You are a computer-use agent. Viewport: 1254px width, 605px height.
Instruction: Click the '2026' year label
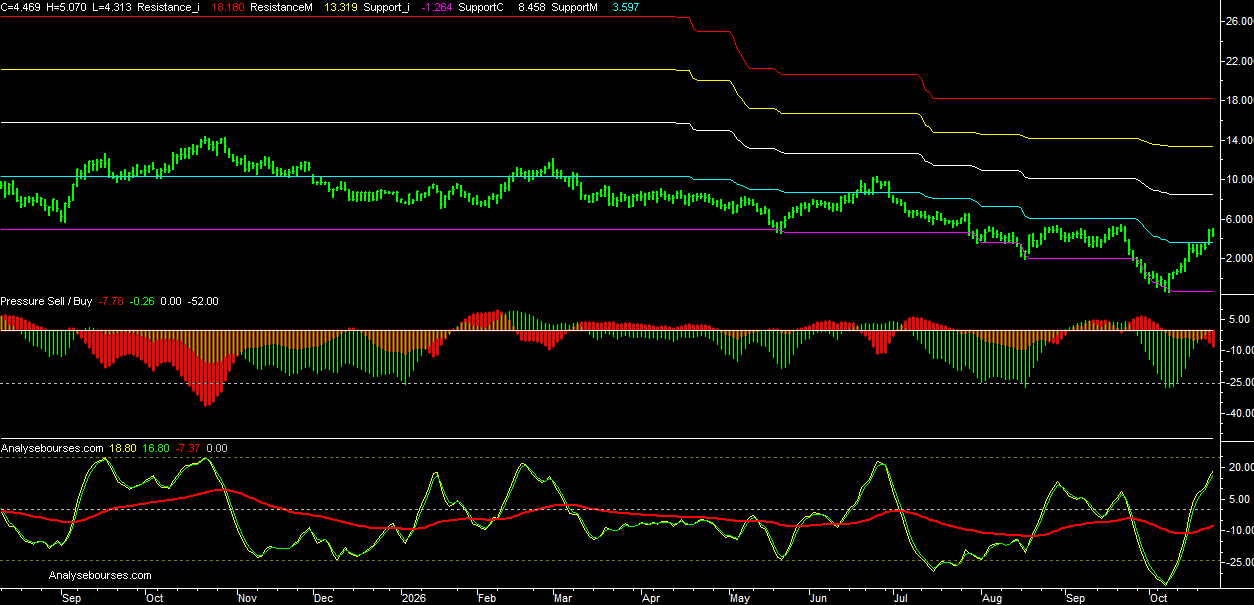413,598
